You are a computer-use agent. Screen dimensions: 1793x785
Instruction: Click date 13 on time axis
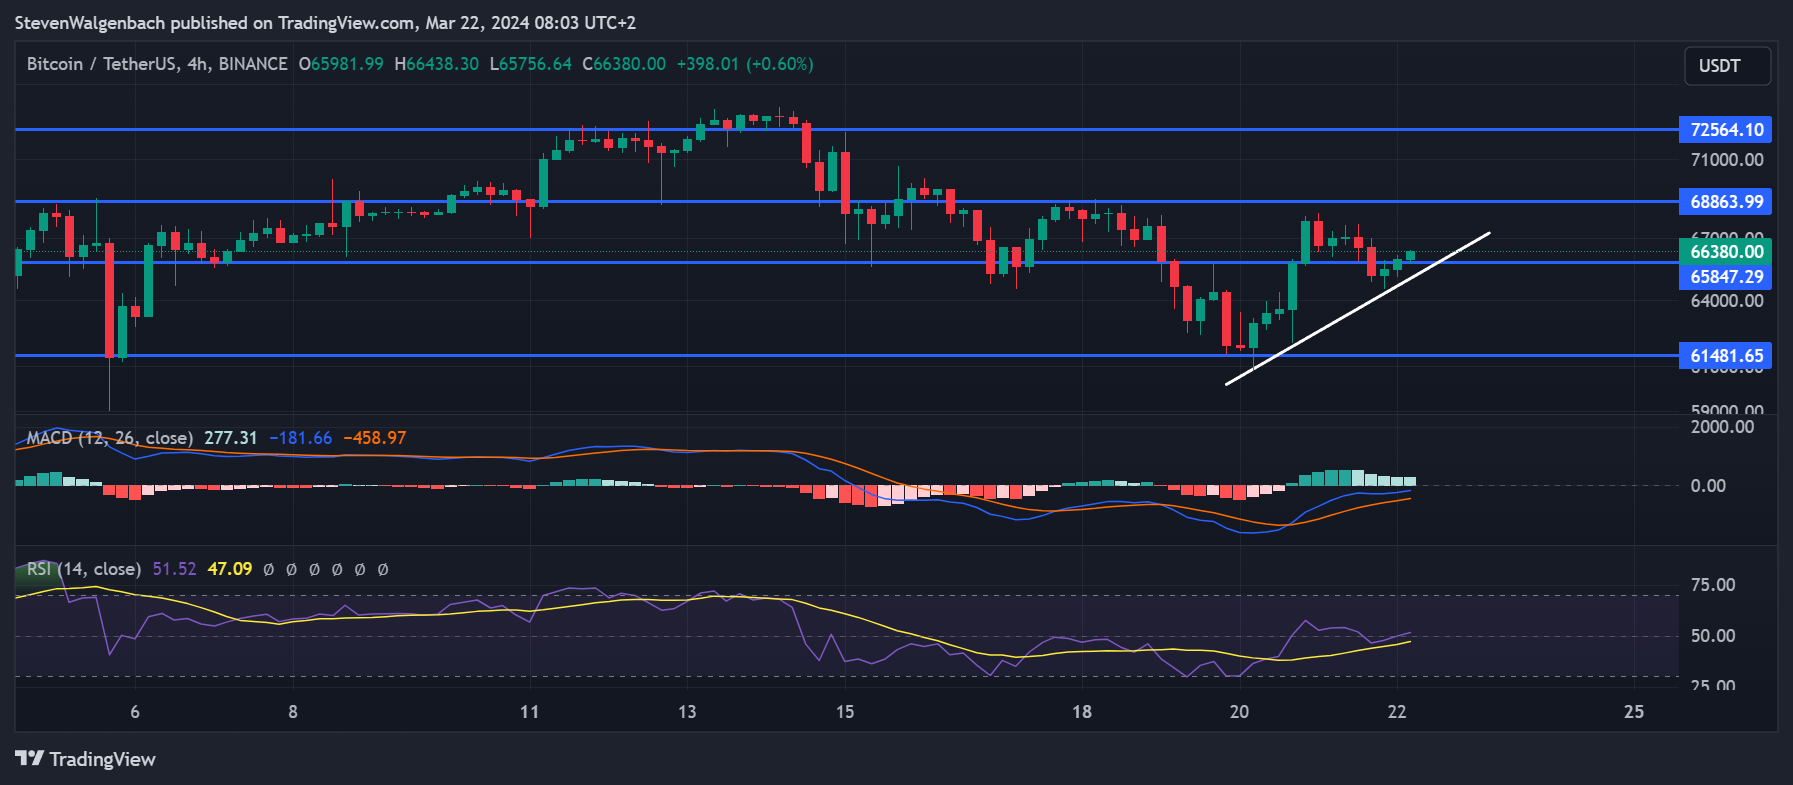click(x=687, y=712)
